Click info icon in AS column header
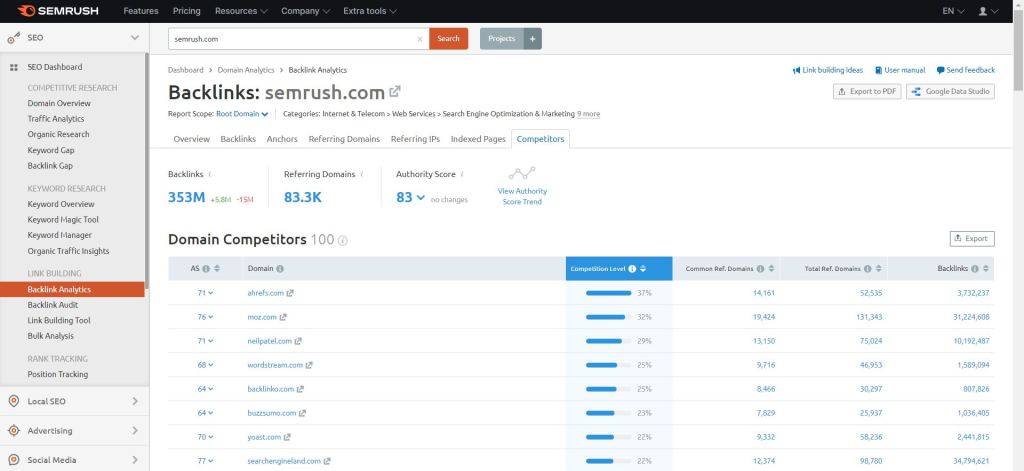Viewport: 1024px width, 471px height. pyautogui.click(x=206, y=268)
